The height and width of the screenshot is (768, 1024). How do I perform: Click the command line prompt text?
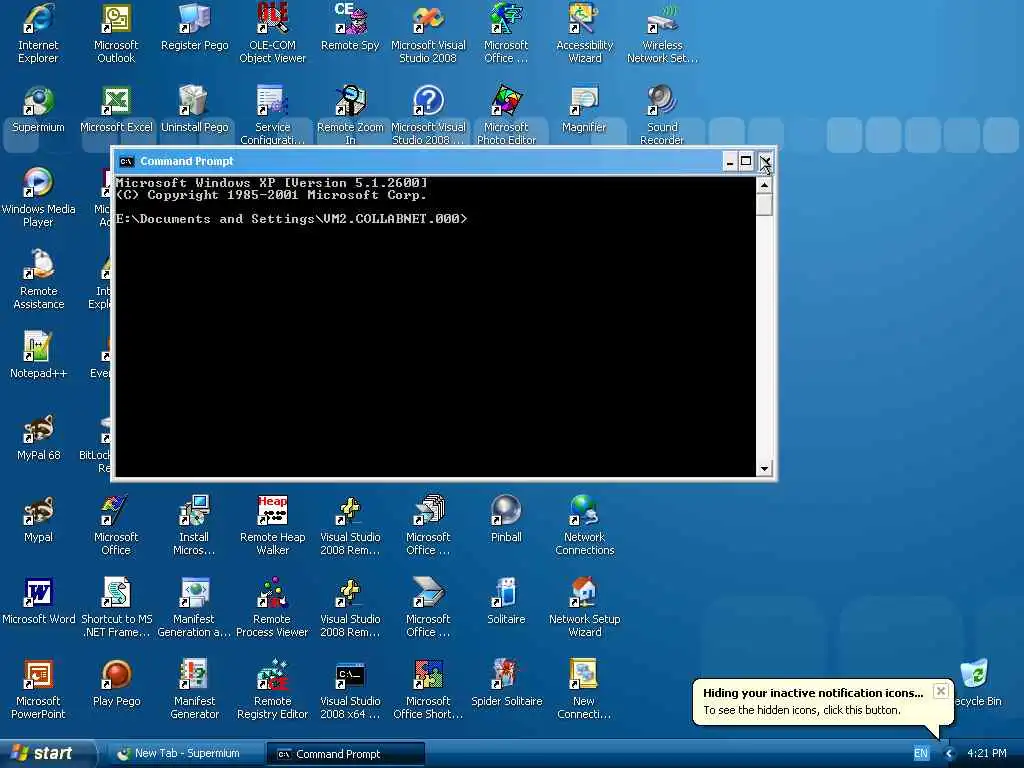tap(291, 219)
